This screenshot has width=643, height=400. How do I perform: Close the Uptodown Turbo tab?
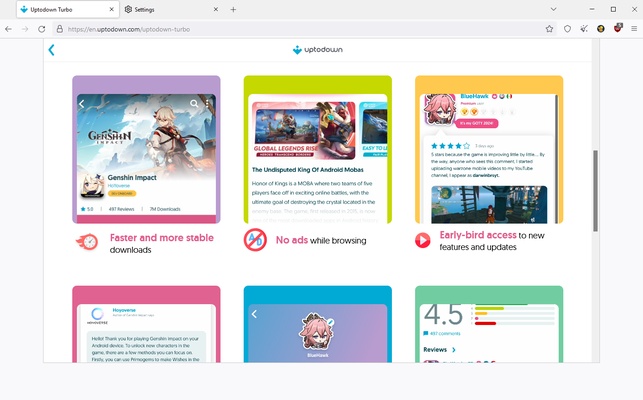point(111,9)
